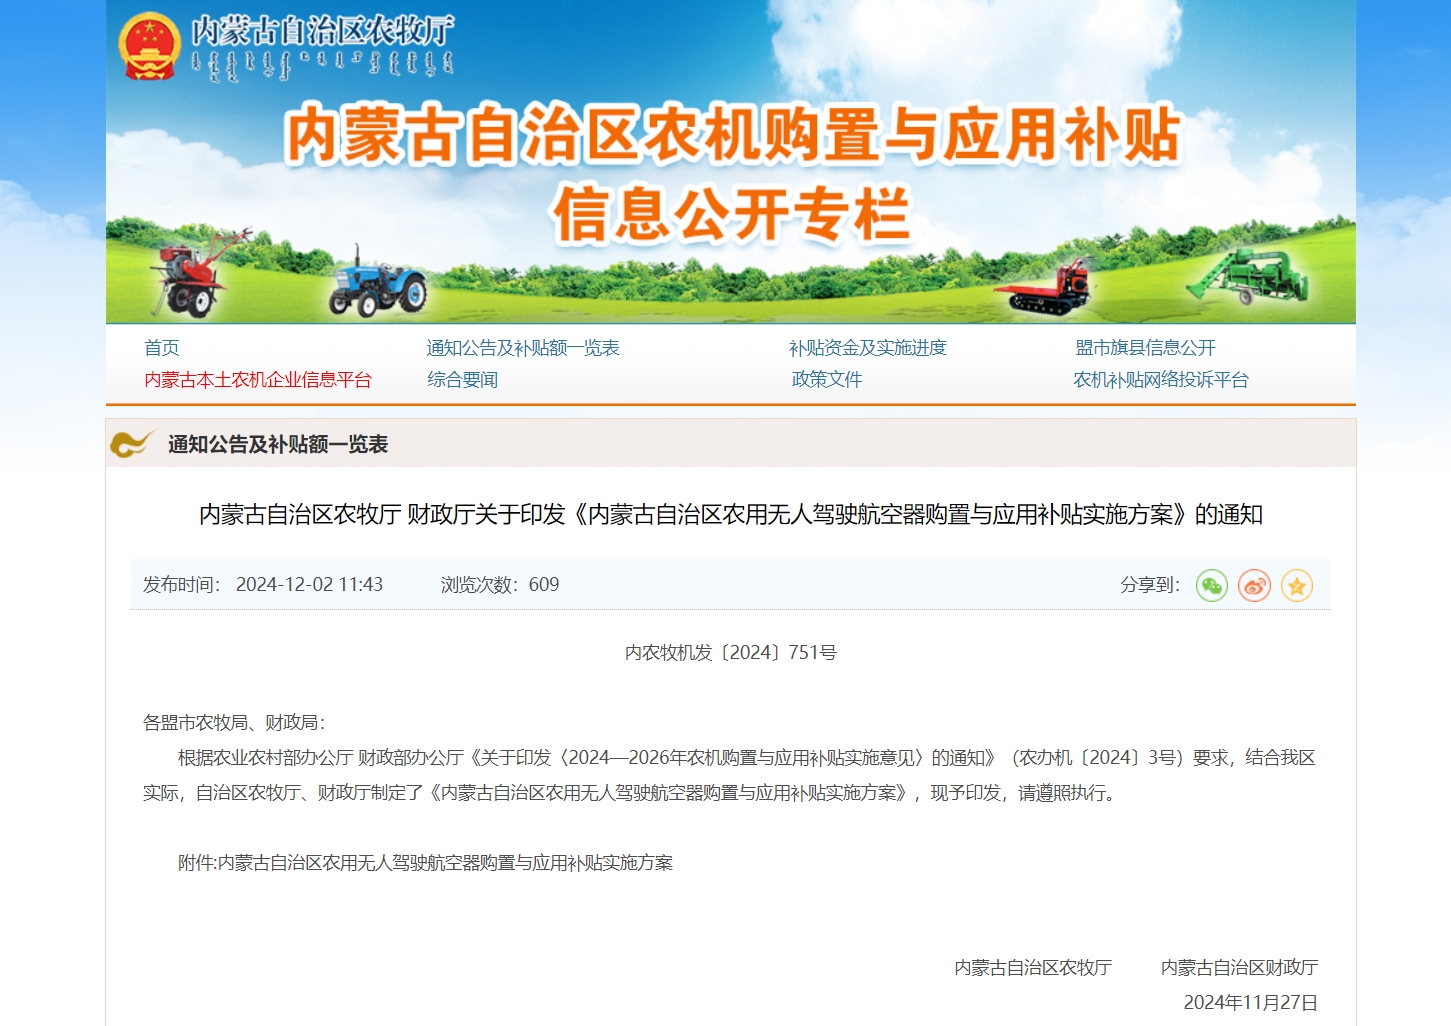Viewport: 1451px width, 1026px height.
Task: Share article via Weibo icon
Action: click(1254, 586)
